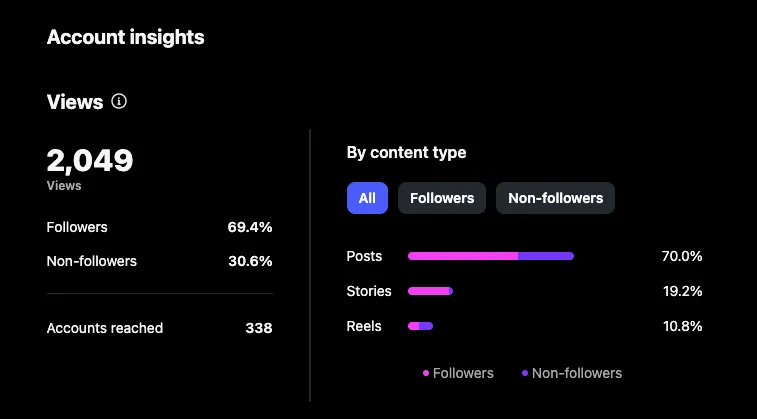Click the 70.0% Posts percentage
This screenshot has height=419, width=757.
tap(682, 256)
